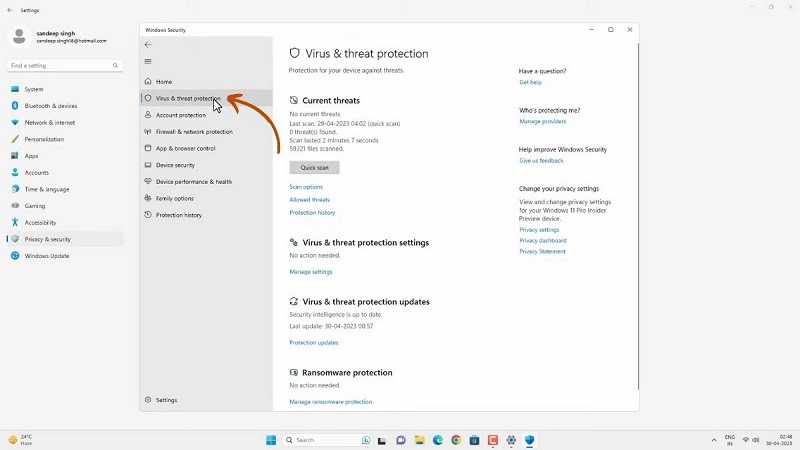
Task: Click the Account protection person icon
Action: click(x=148, y=115)
